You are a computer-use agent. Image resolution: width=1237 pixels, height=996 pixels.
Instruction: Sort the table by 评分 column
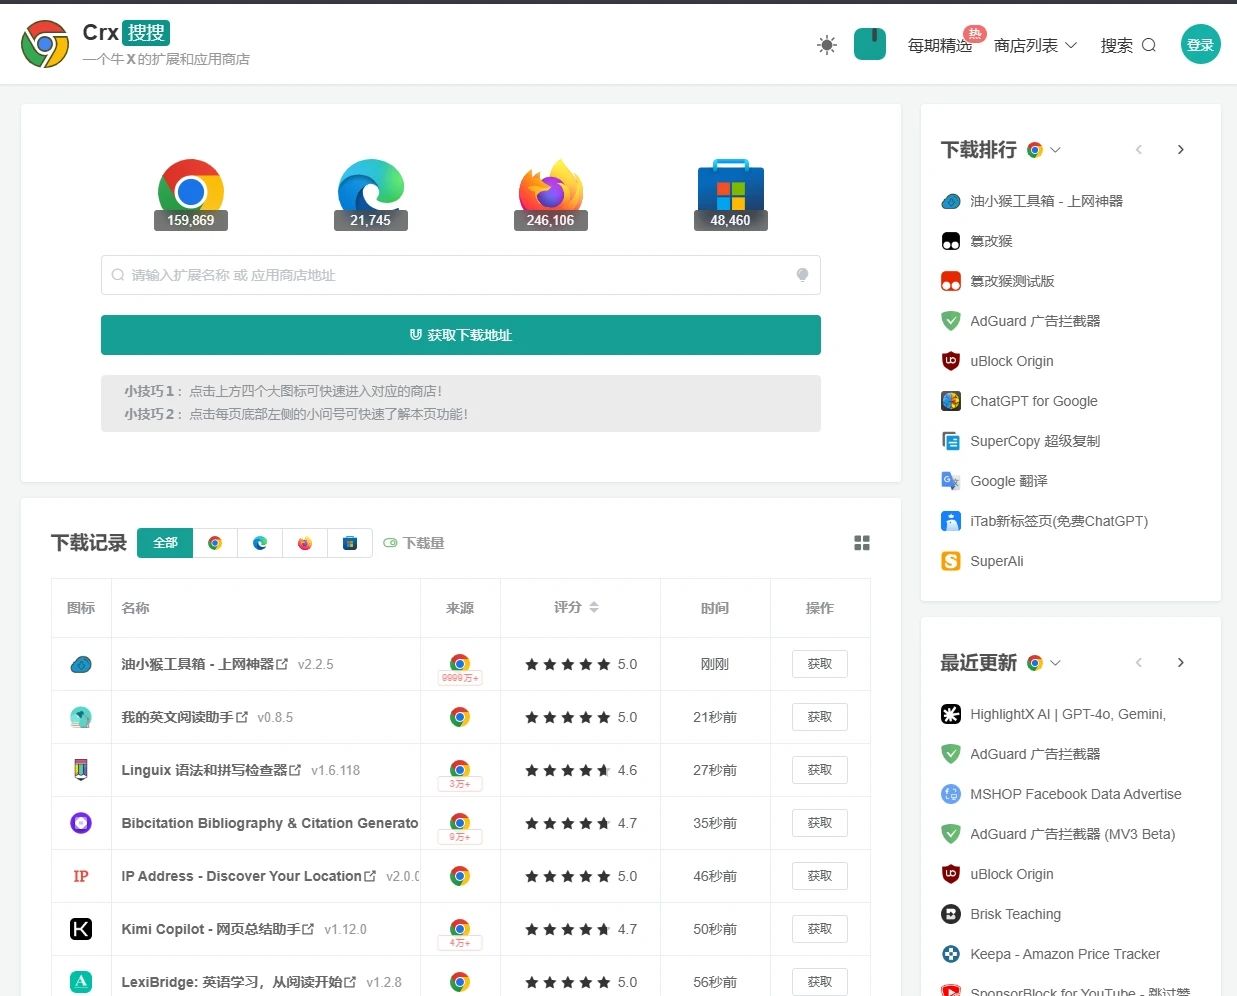[576, 607]
